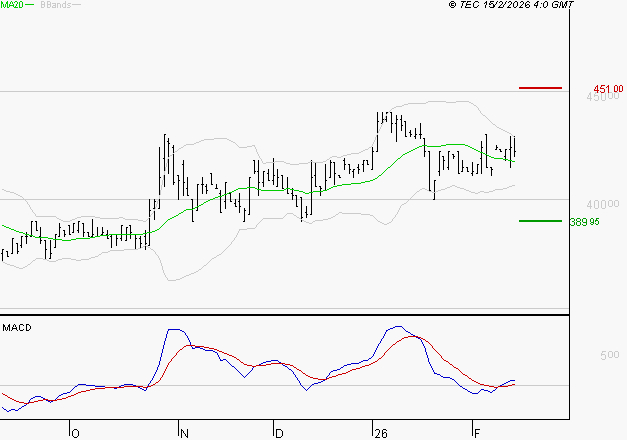Click the gray line swatch beside BBands

pos(76,5)
